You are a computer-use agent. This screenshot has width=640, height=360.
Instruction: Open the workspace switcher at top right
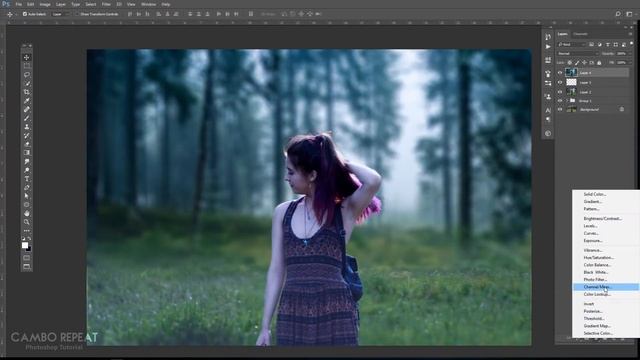[x=629, y=14]
